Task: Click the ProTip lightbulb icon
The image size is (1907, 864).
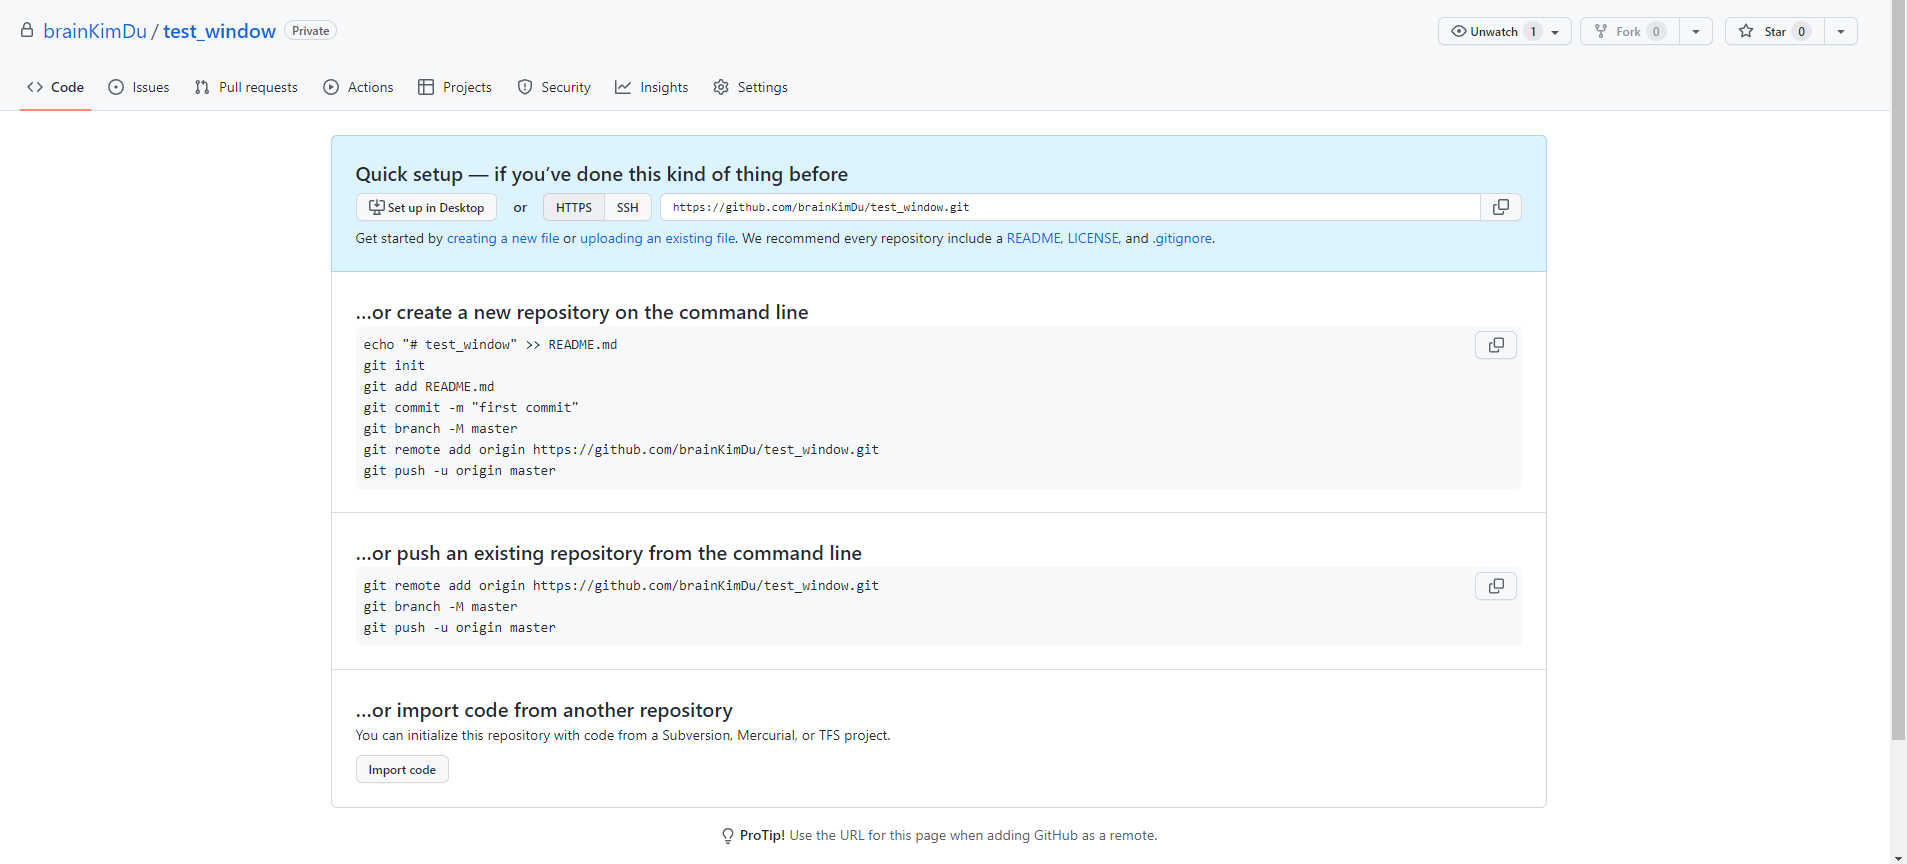Action: pyautogui.click(x=727, y=836)
